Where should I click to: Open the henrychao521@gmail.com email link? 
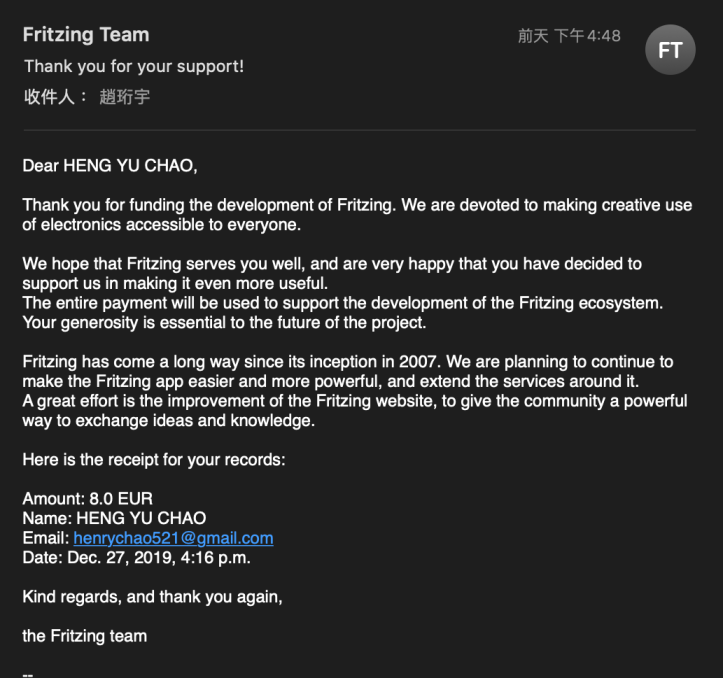(x=173, y=538)
